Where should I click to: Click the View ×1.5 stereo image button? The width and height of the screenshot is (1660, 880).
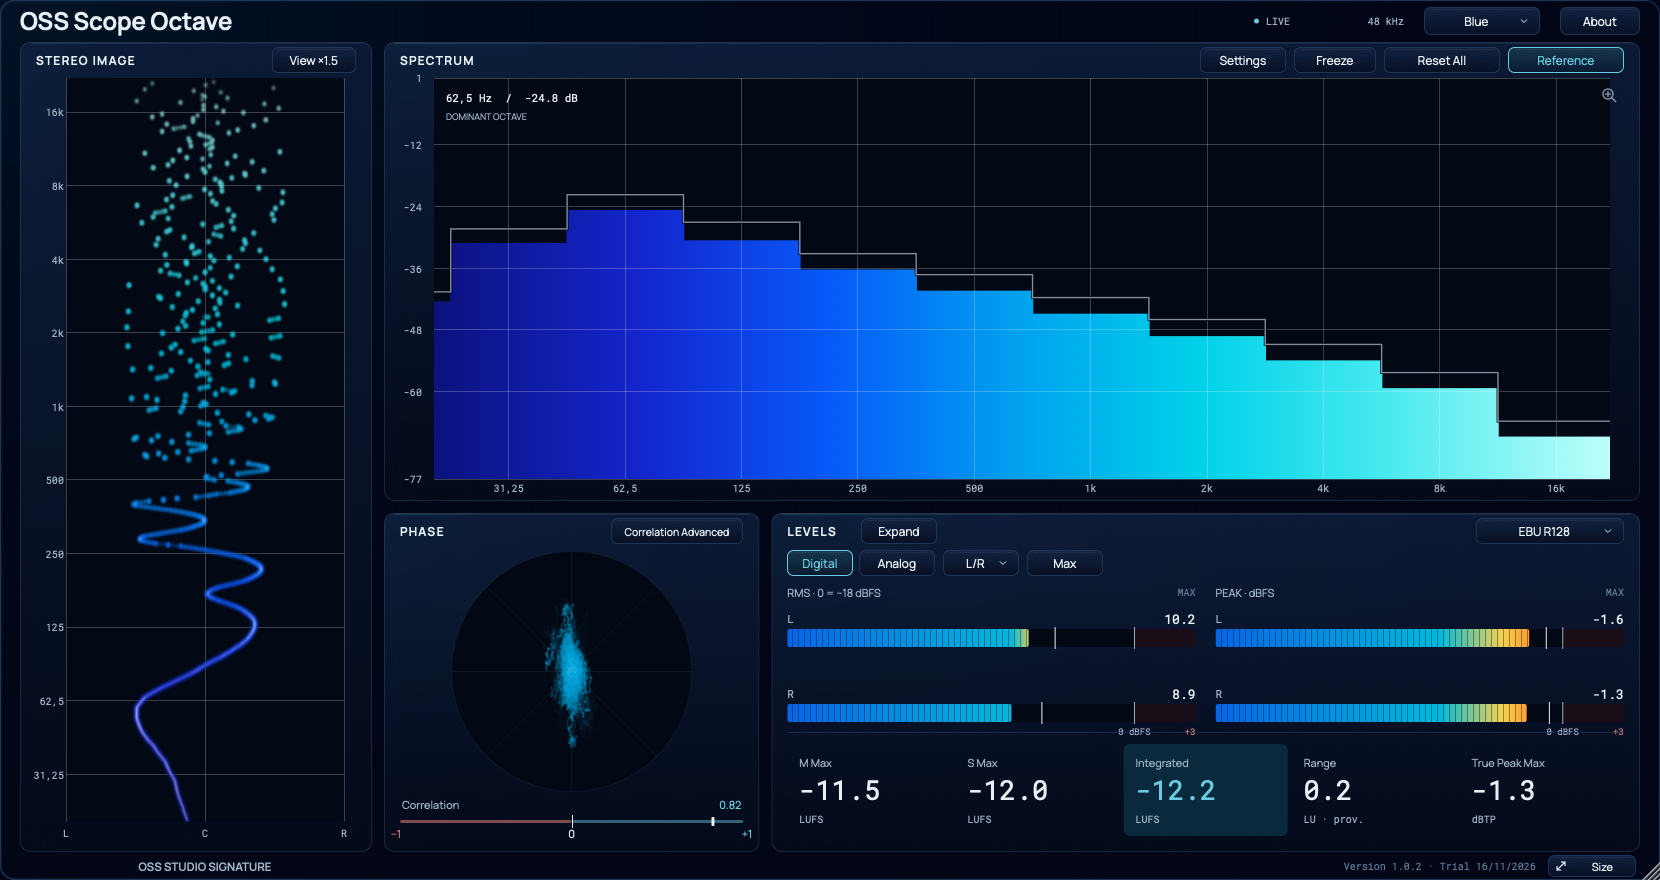click(x=314, y=61)
